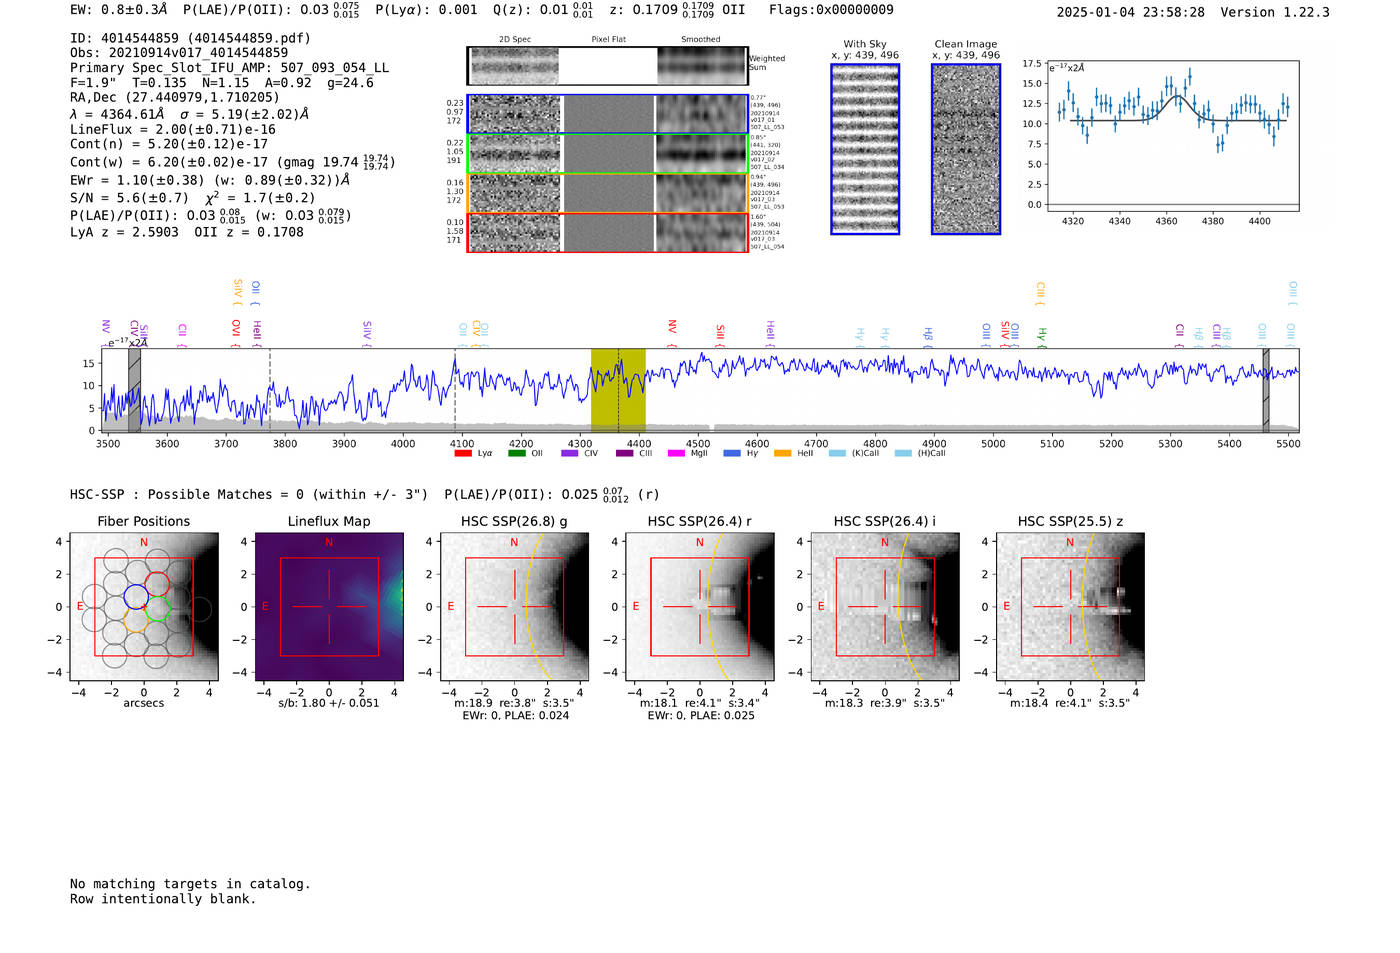Viewport: 1400px width, 953px height.
Task: Click the 'No matching targets in catalog.' message
Action: tap(190, 884)
